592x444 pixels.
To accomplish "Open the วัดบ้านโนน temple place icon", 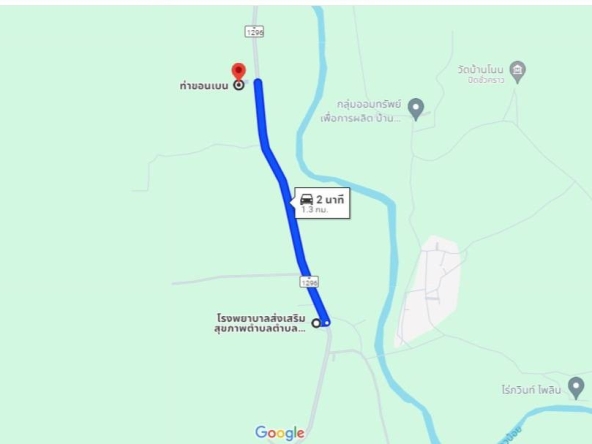I will pyautogui.click(x=517, y=72).
